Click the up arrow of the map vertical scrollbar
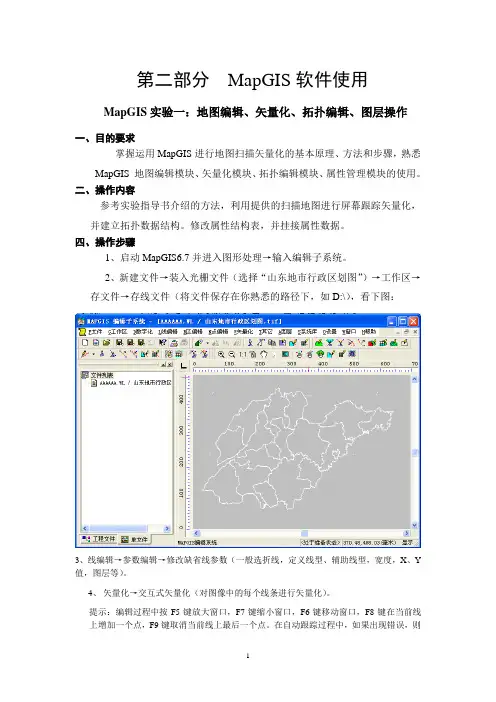 click(415, 379)
